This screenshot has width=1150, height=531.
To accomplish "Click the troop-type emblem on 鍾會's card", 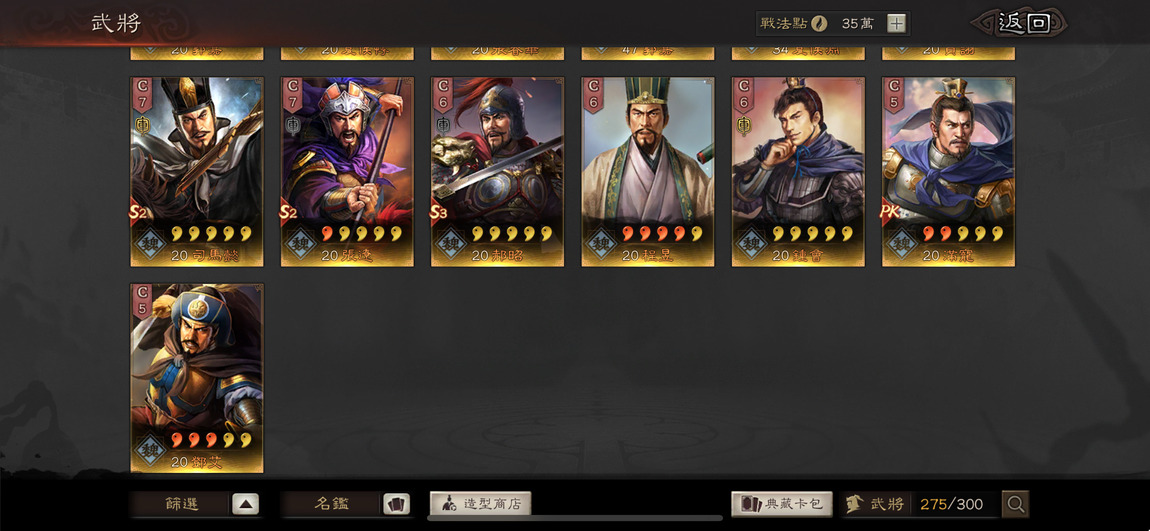I will [x=744, y=126].
